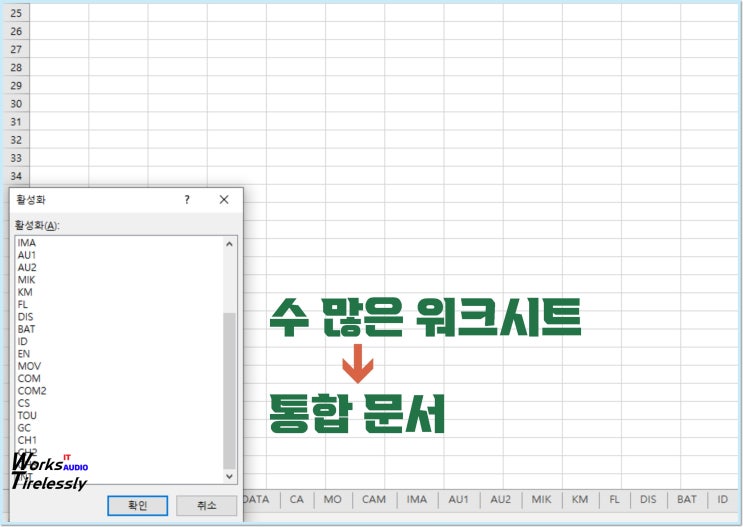Select row header 33
The image size is (743, 527).
(x=16, y=158)
